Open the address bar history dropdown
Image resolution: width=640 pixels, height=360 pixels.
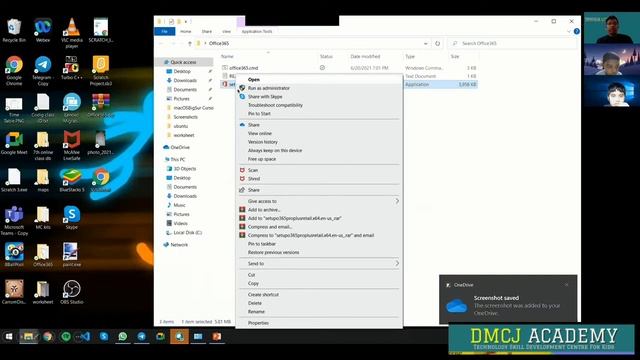tap(426, 43)
